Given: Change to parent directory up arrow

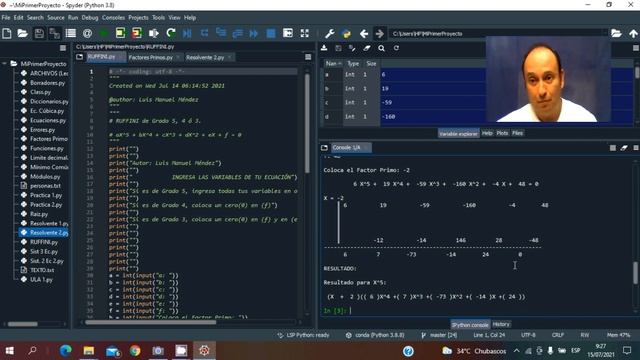Looking at the screenshot, I should [x=633, y=33].
